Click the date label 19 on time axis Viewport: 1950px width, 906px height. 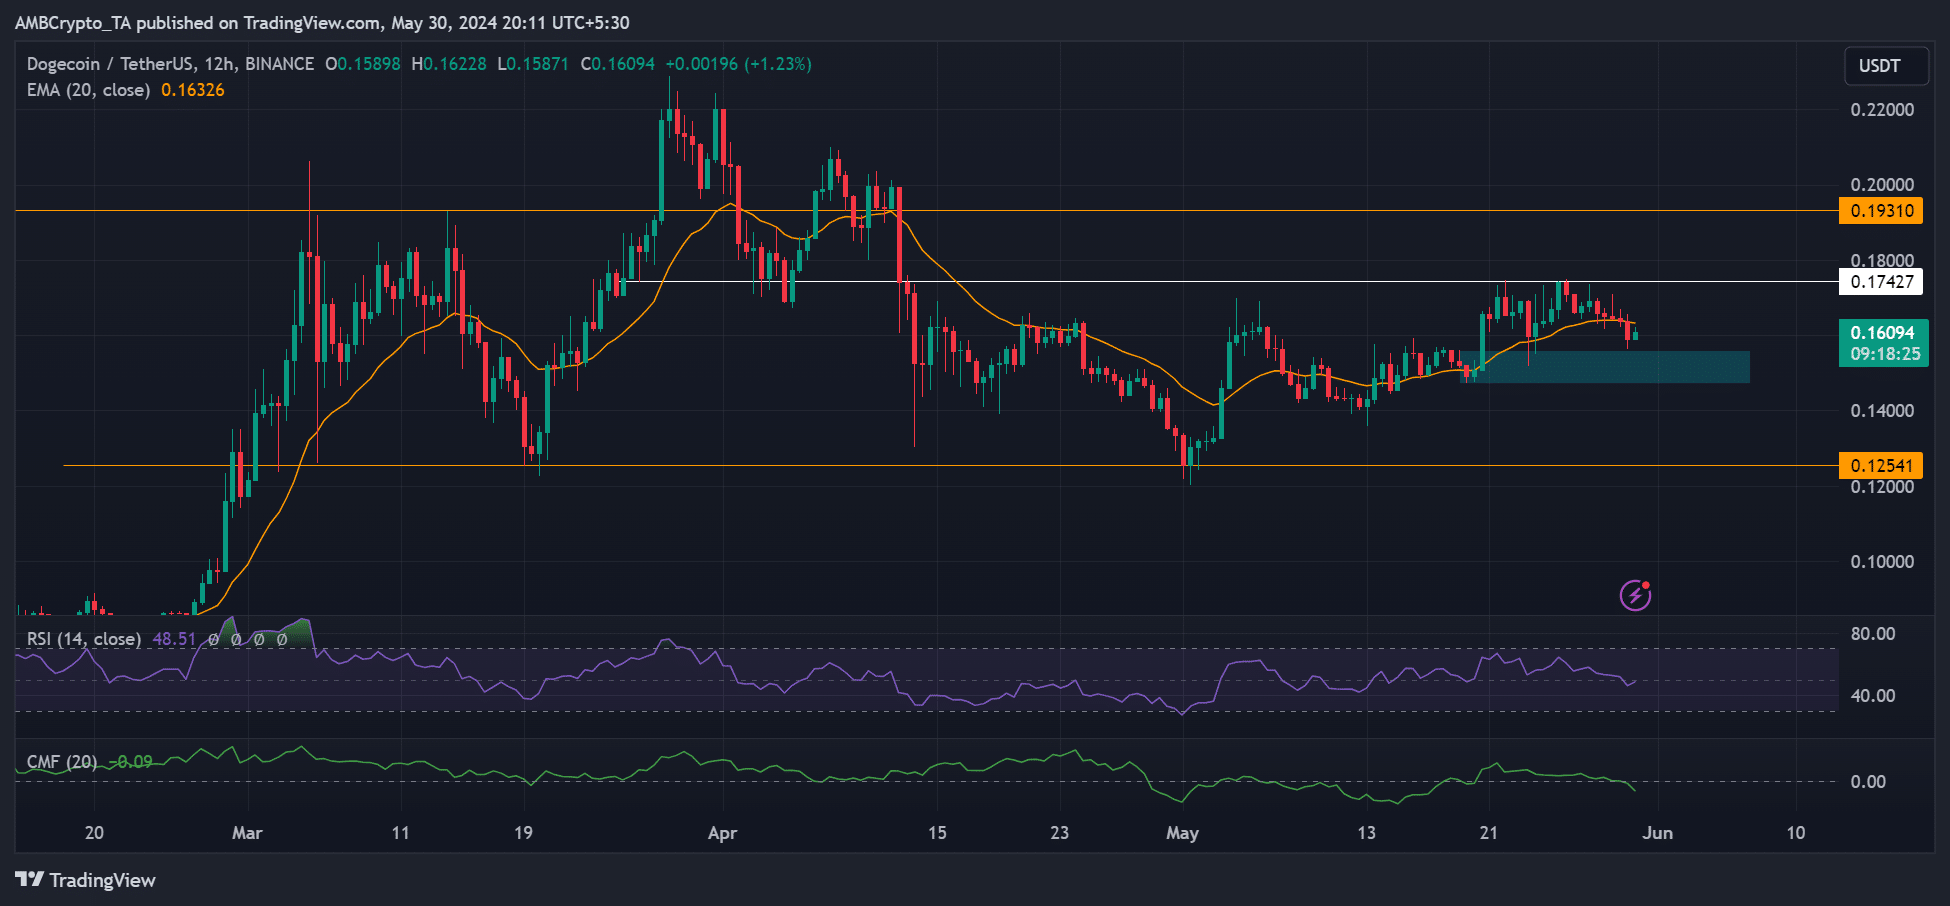click(523, 833)
